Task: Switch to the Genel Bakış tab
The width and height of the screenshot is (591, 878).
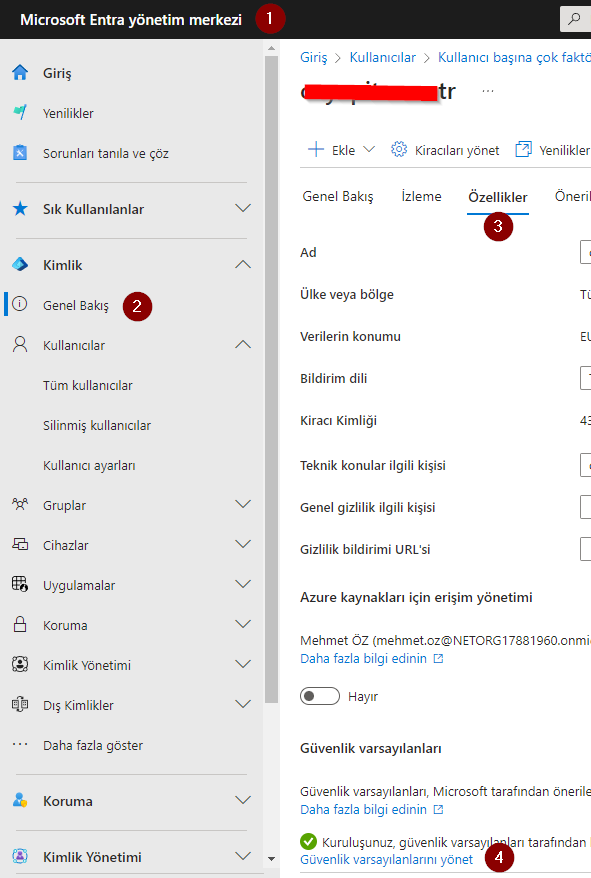Action: pos(338,197)
